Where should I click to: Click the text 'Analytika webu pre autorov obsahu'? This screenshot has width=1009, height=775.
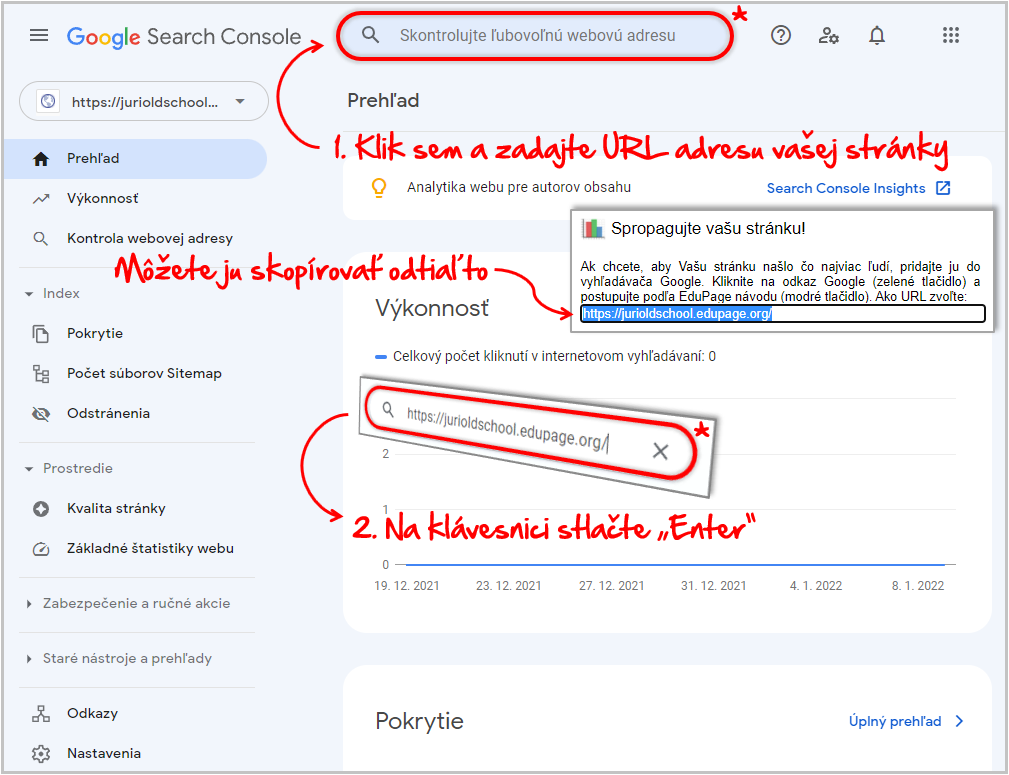519,187
